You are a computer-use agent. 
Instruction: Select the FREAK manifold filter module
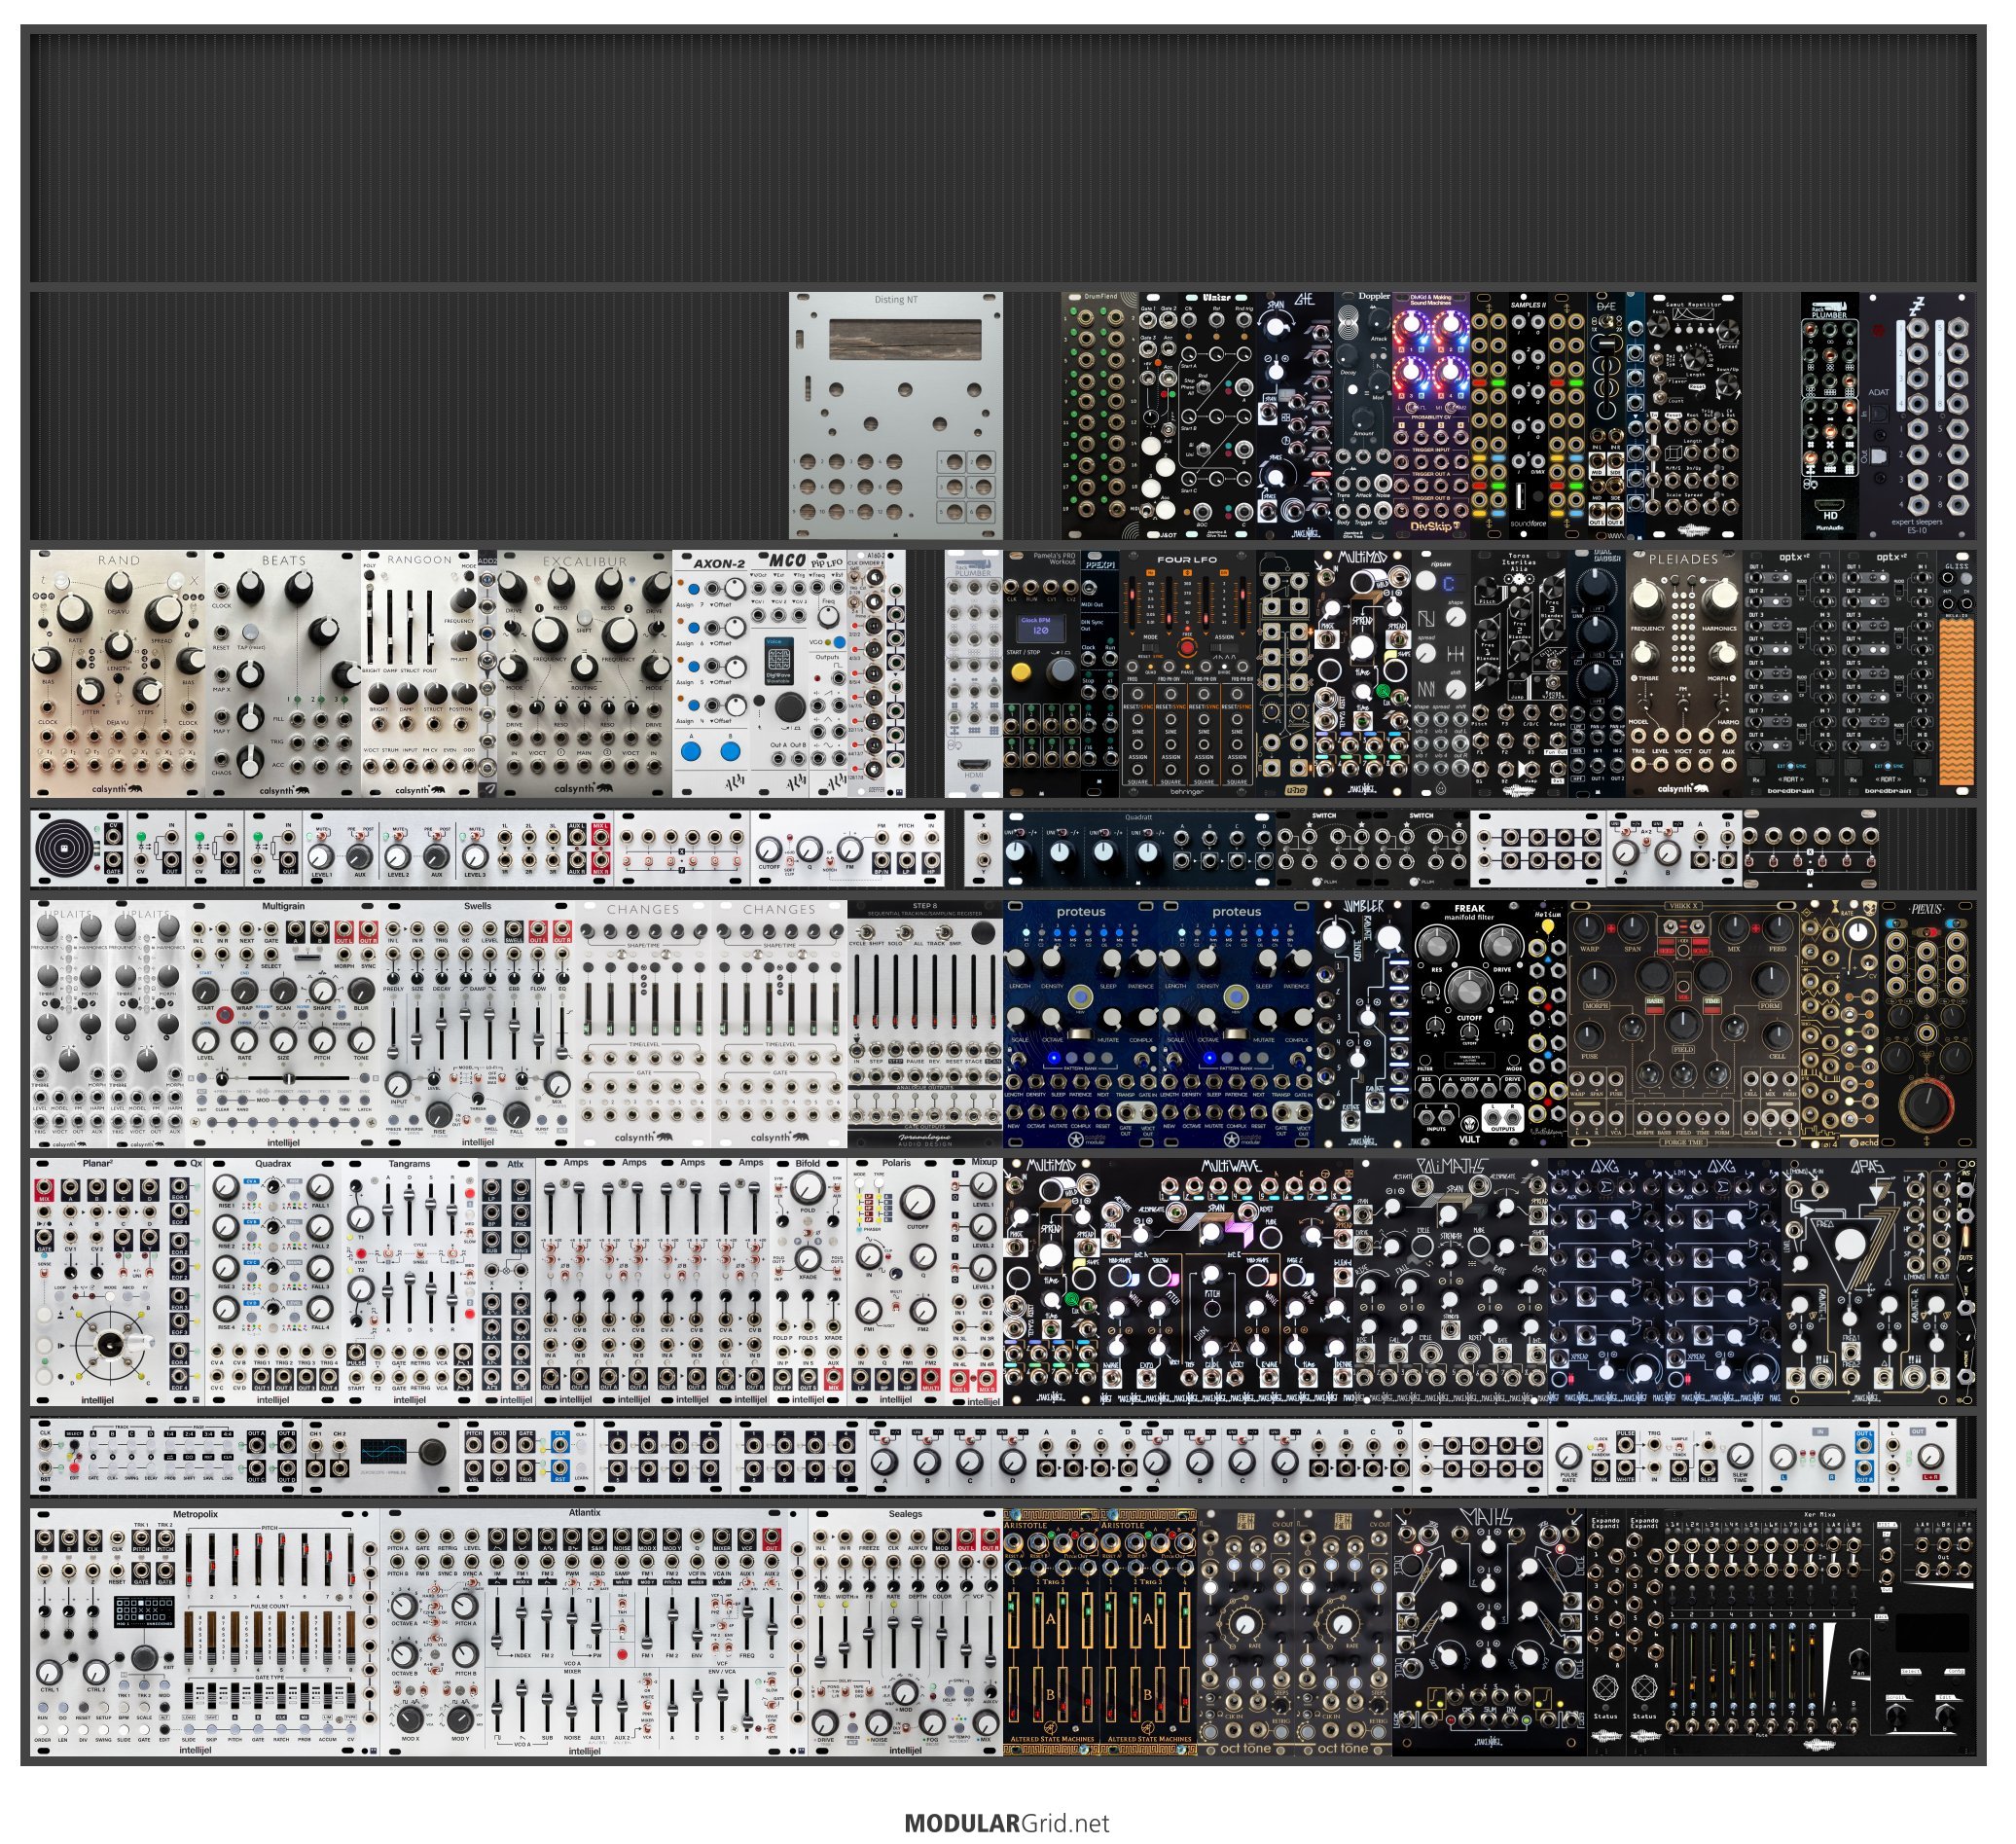(1470, 1024)
